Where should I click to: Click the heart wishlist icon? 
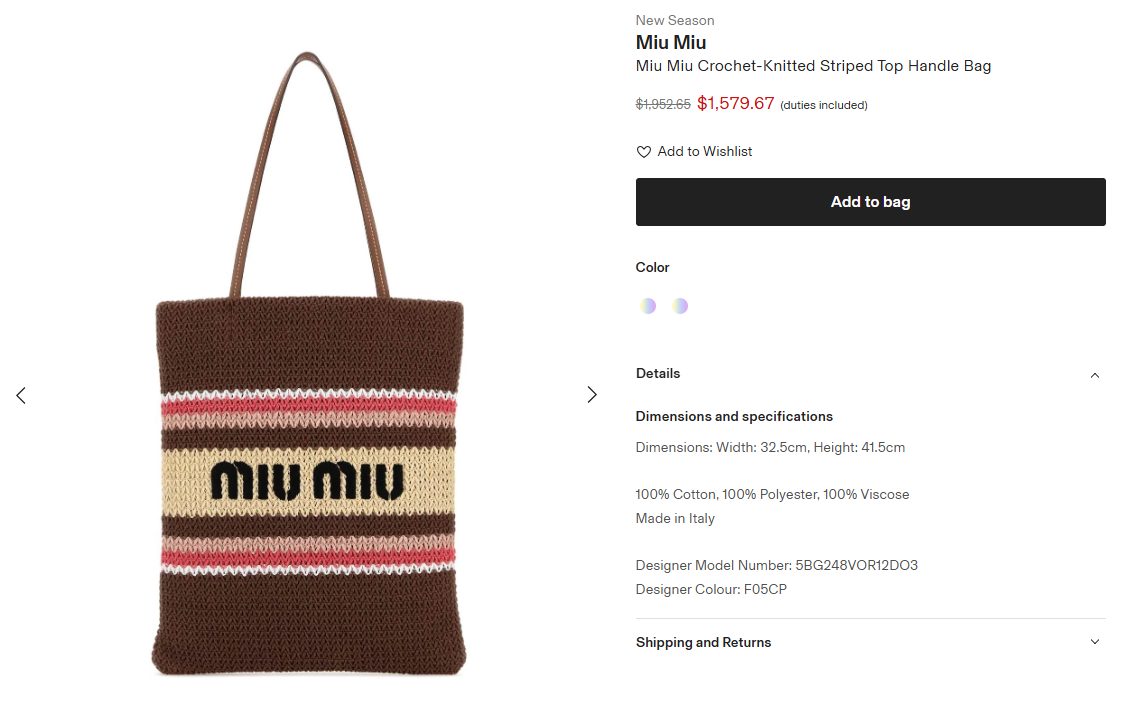[644, 152]
